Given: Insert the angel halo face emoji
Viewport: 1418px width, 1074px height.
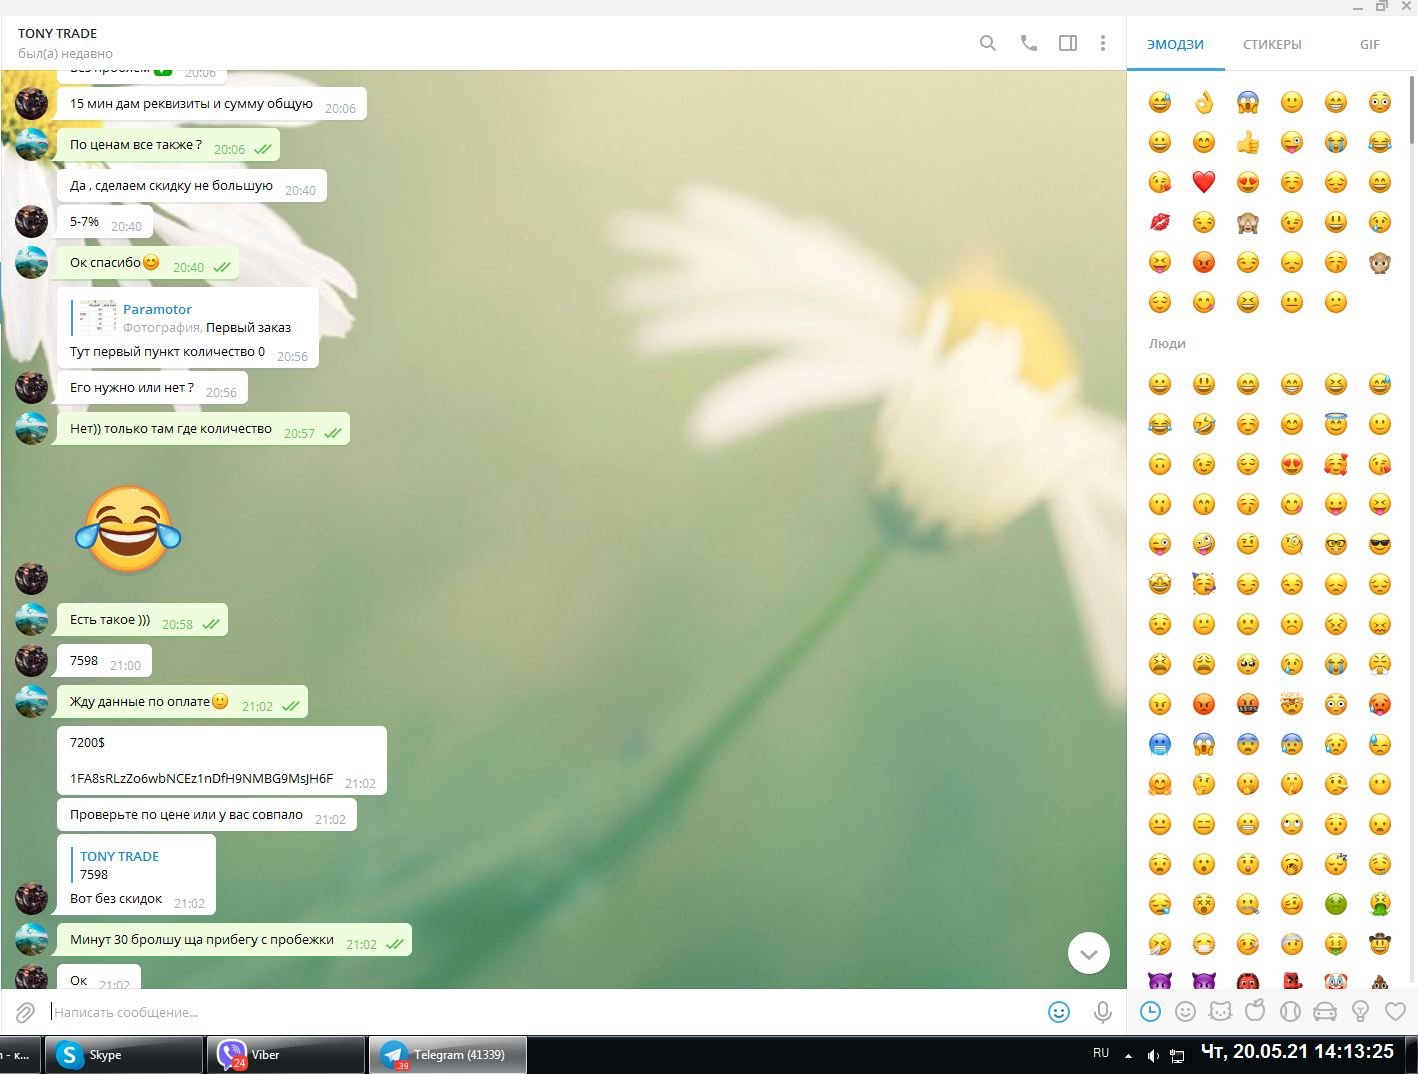Looking at the screenshot, I should click(1336, 424).
